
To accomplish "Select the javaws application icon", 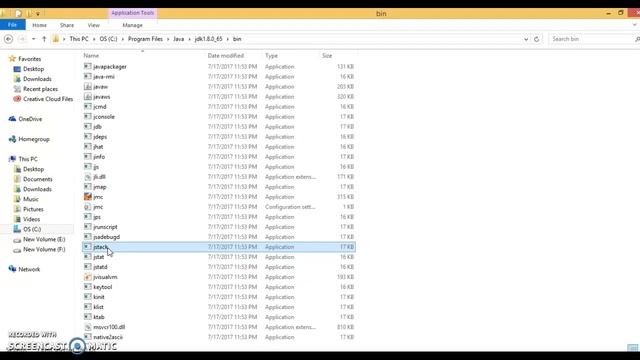I will [x=87, y=96].
